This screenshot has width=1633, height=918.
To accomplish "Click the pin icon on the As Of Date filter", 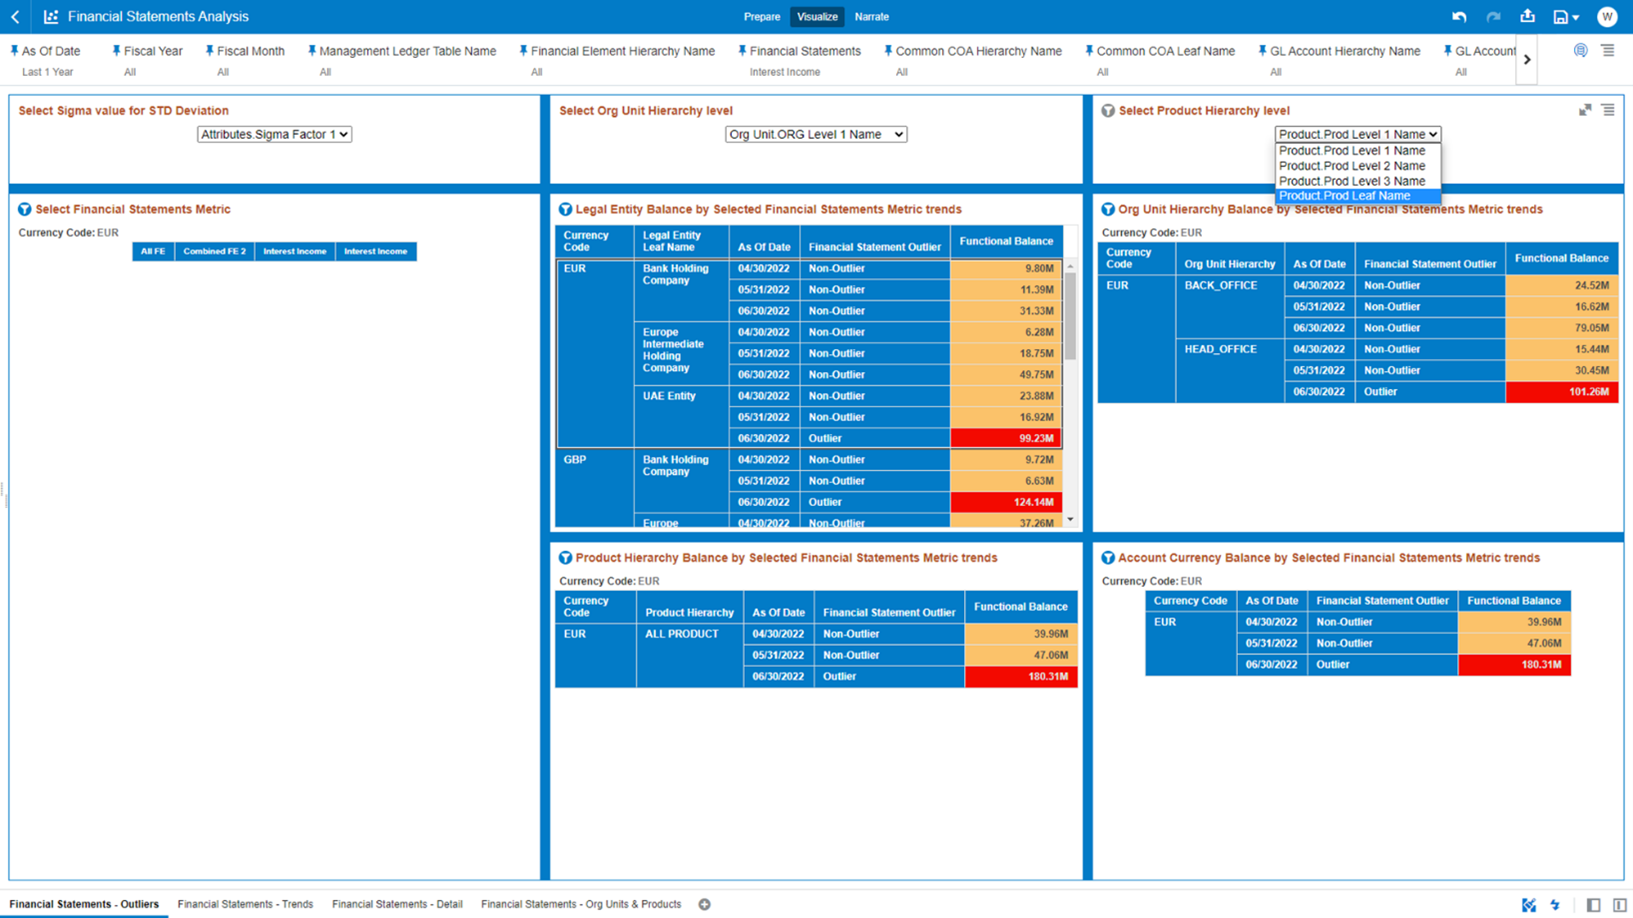I will (14, 50).
